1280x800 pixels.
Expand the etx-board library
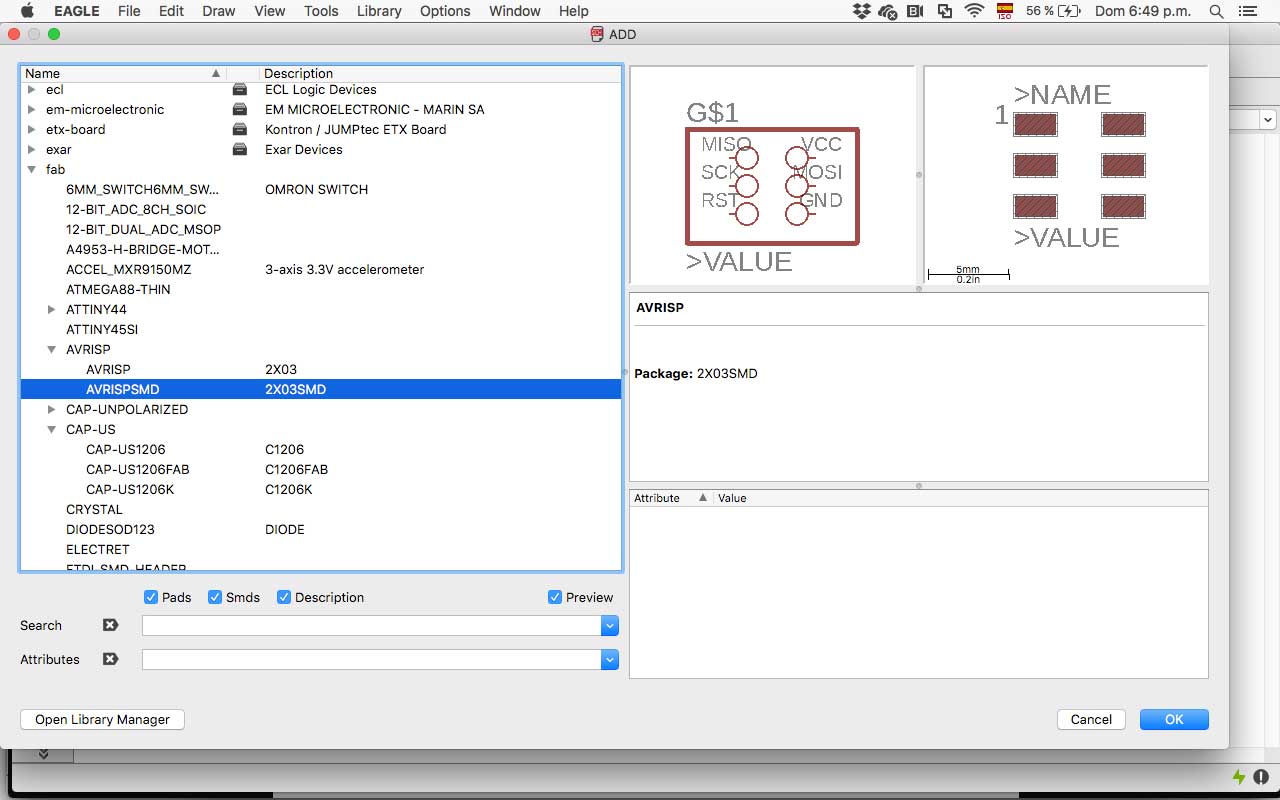[x=31, y=129]
